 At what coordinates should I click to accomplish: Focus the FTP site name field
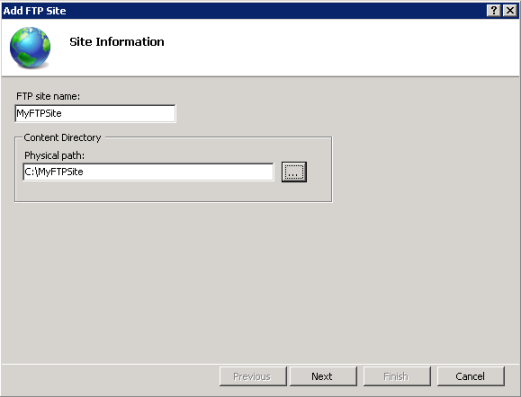click(95, 113)
